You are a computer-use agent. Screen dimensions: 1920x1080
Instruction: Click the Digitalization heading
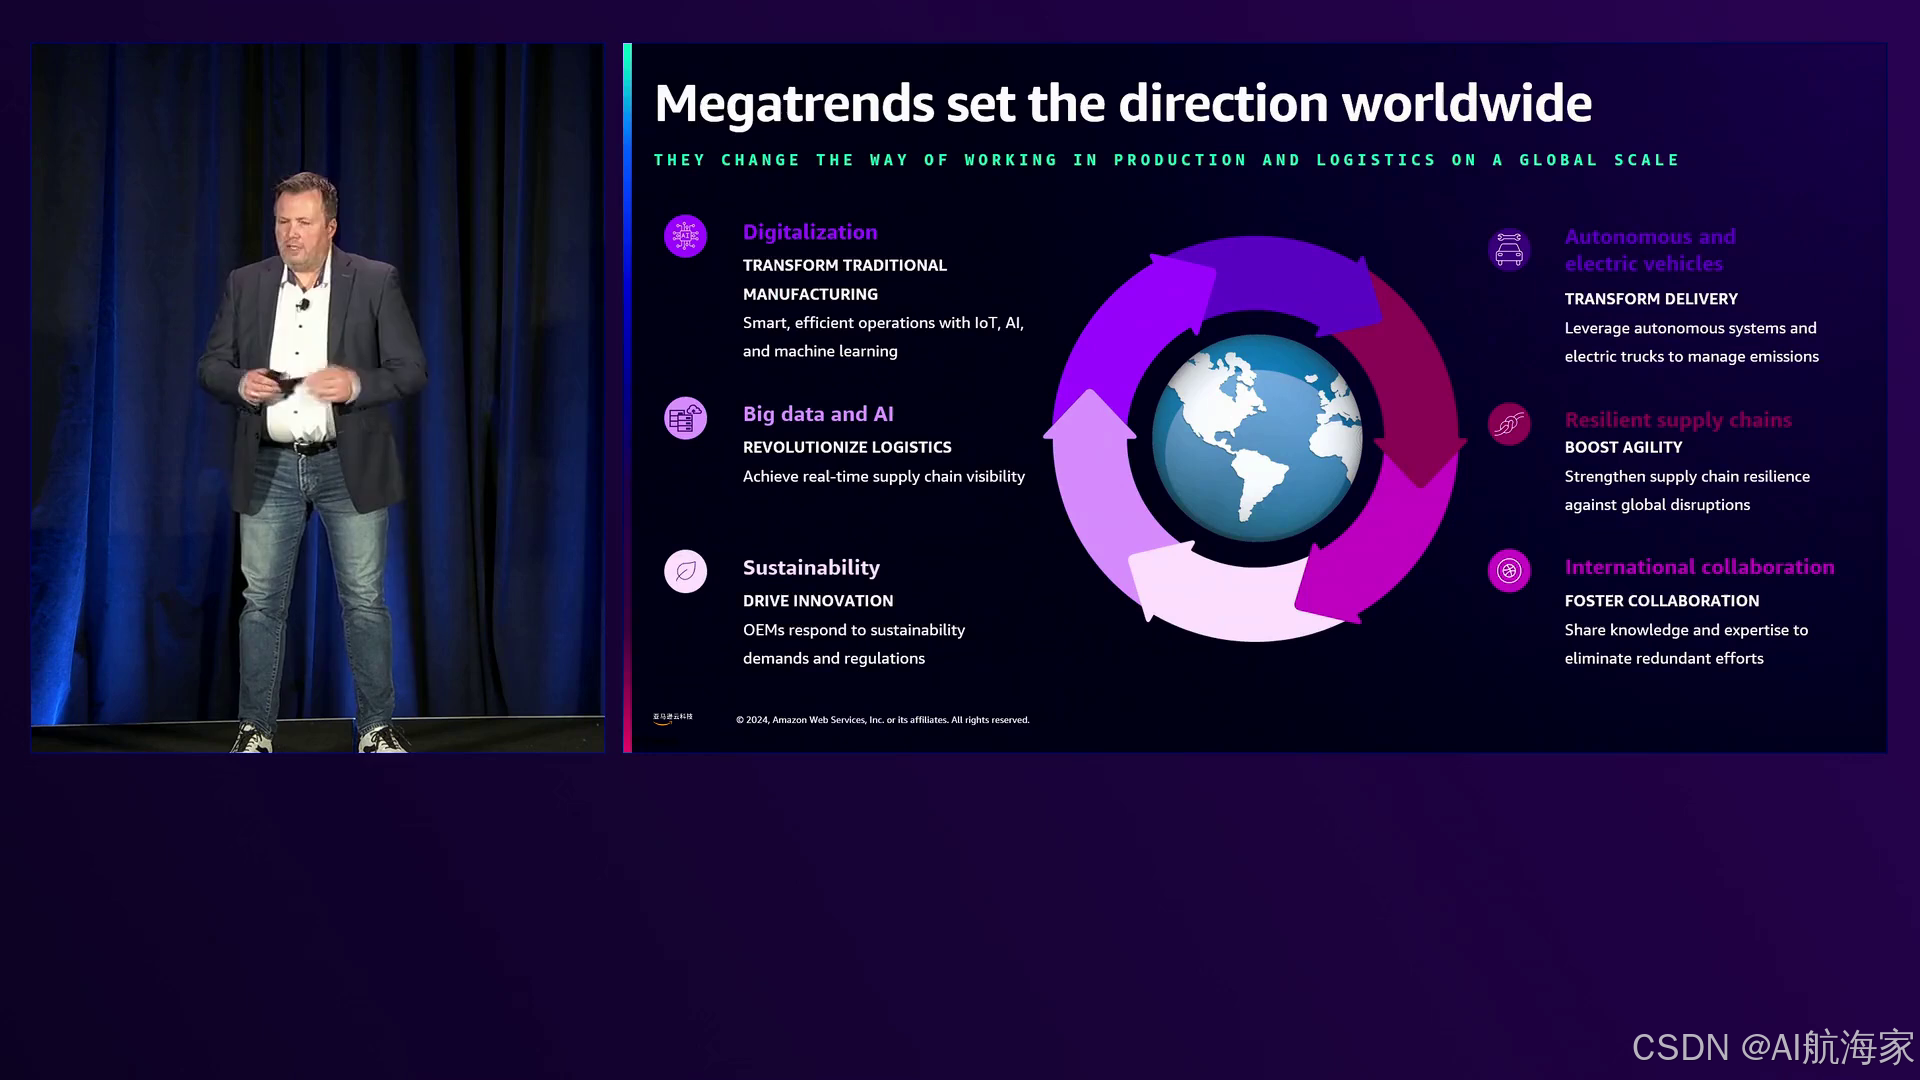(x=809, y=232)
